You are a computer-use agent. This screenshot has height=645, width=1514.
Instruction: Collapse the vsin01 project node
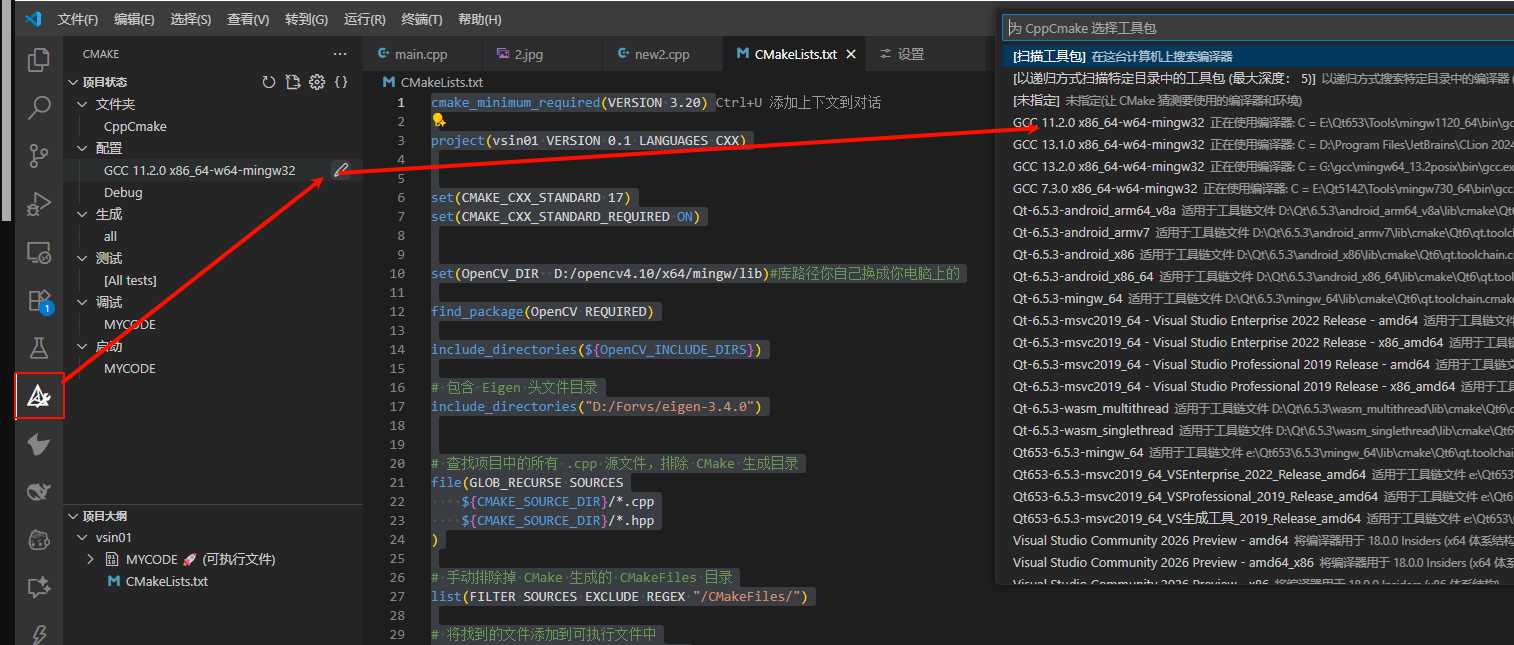click(x=82, y=537)
